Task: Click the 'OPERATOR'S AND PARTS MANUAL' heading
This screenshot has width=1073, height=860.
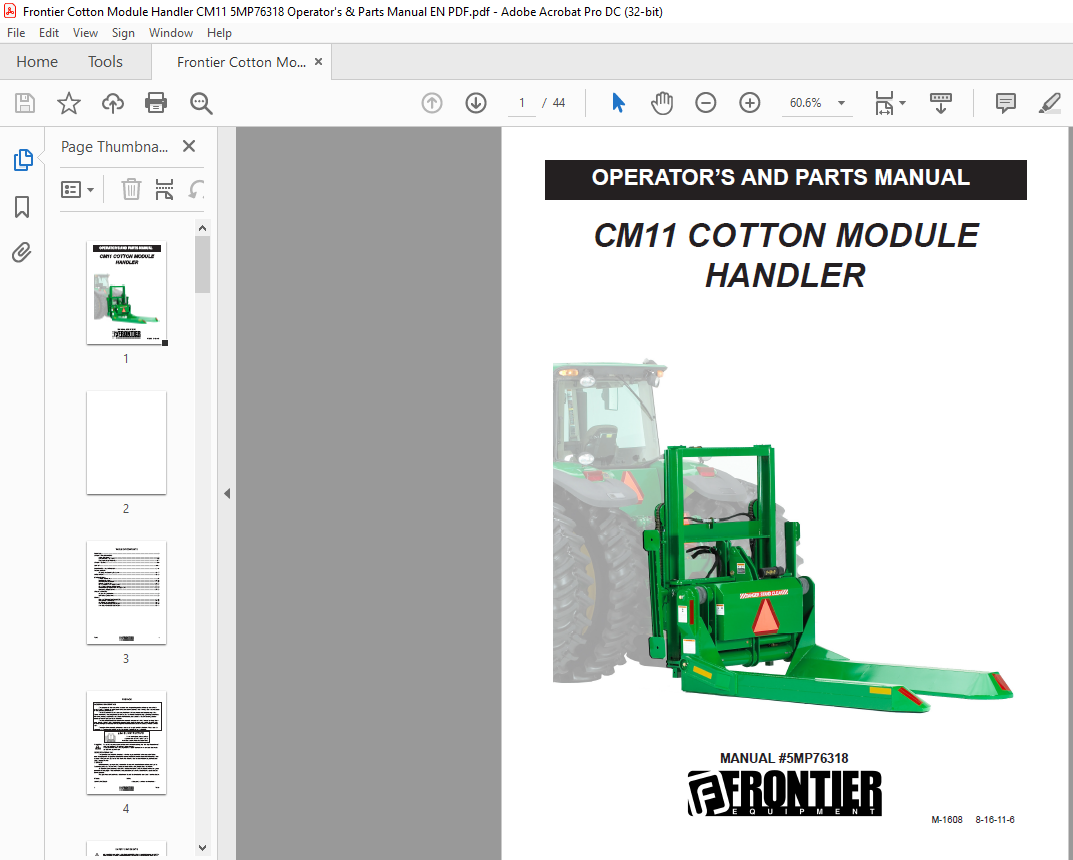Action: tap(780, 177)
